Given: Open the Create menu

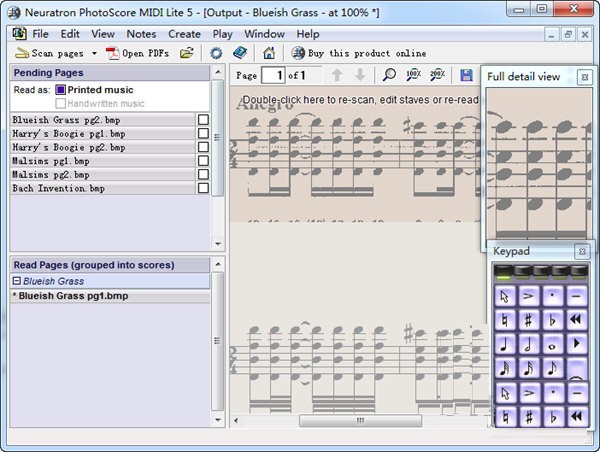Looking at the screenshot, I should pyautogui.click(x=184, y=34).
